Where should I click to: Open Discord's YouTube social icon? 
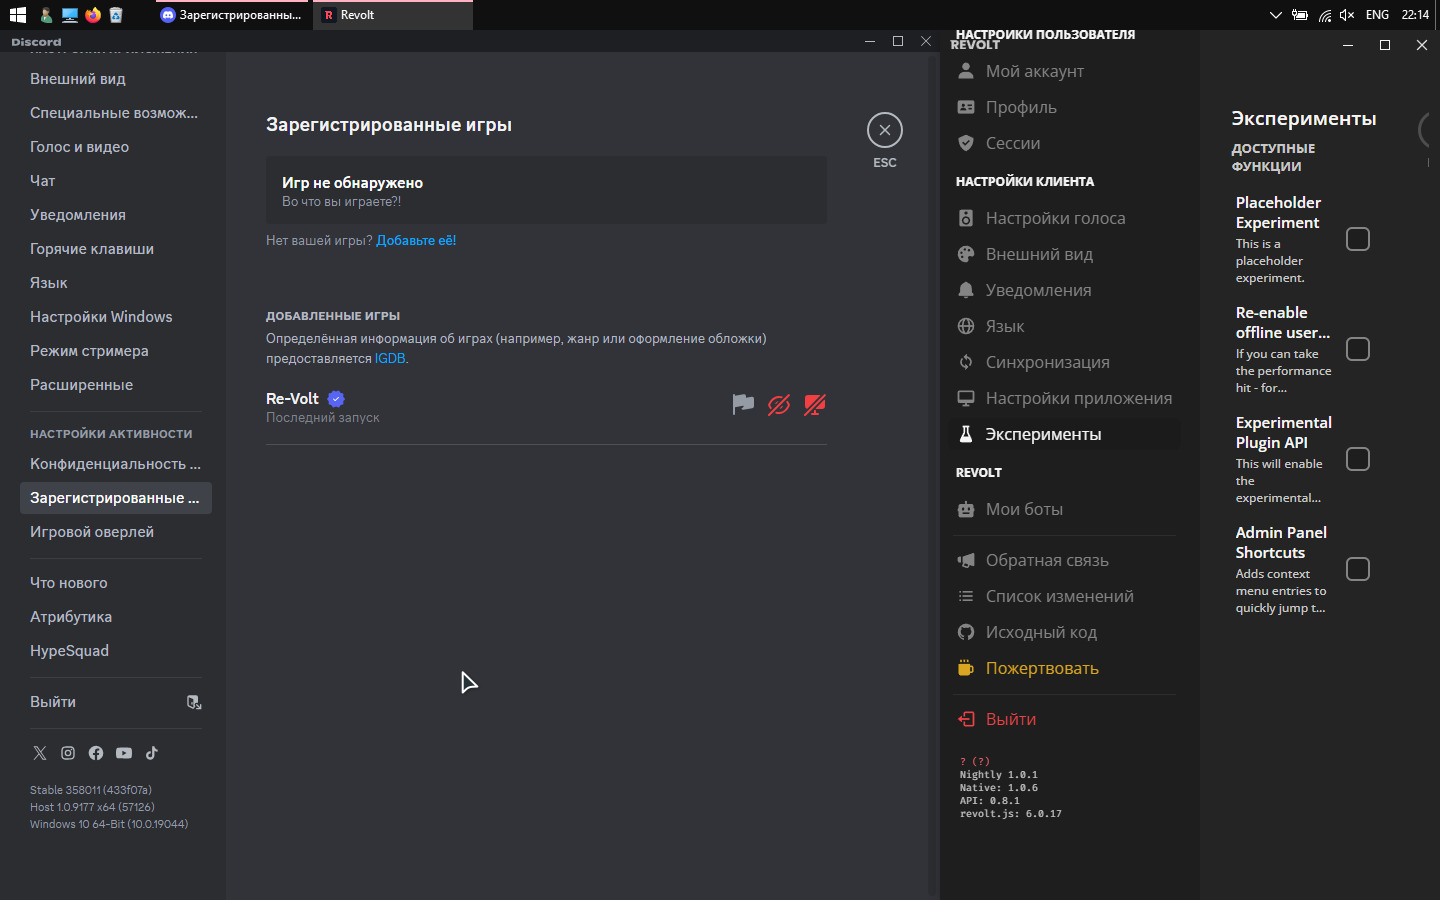(124, 753)
